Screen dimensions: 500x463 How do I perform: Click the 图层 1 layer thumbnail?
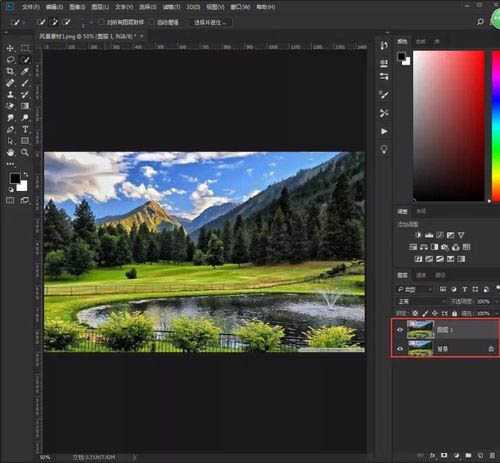pyautogui.click(x=420, y=330)
